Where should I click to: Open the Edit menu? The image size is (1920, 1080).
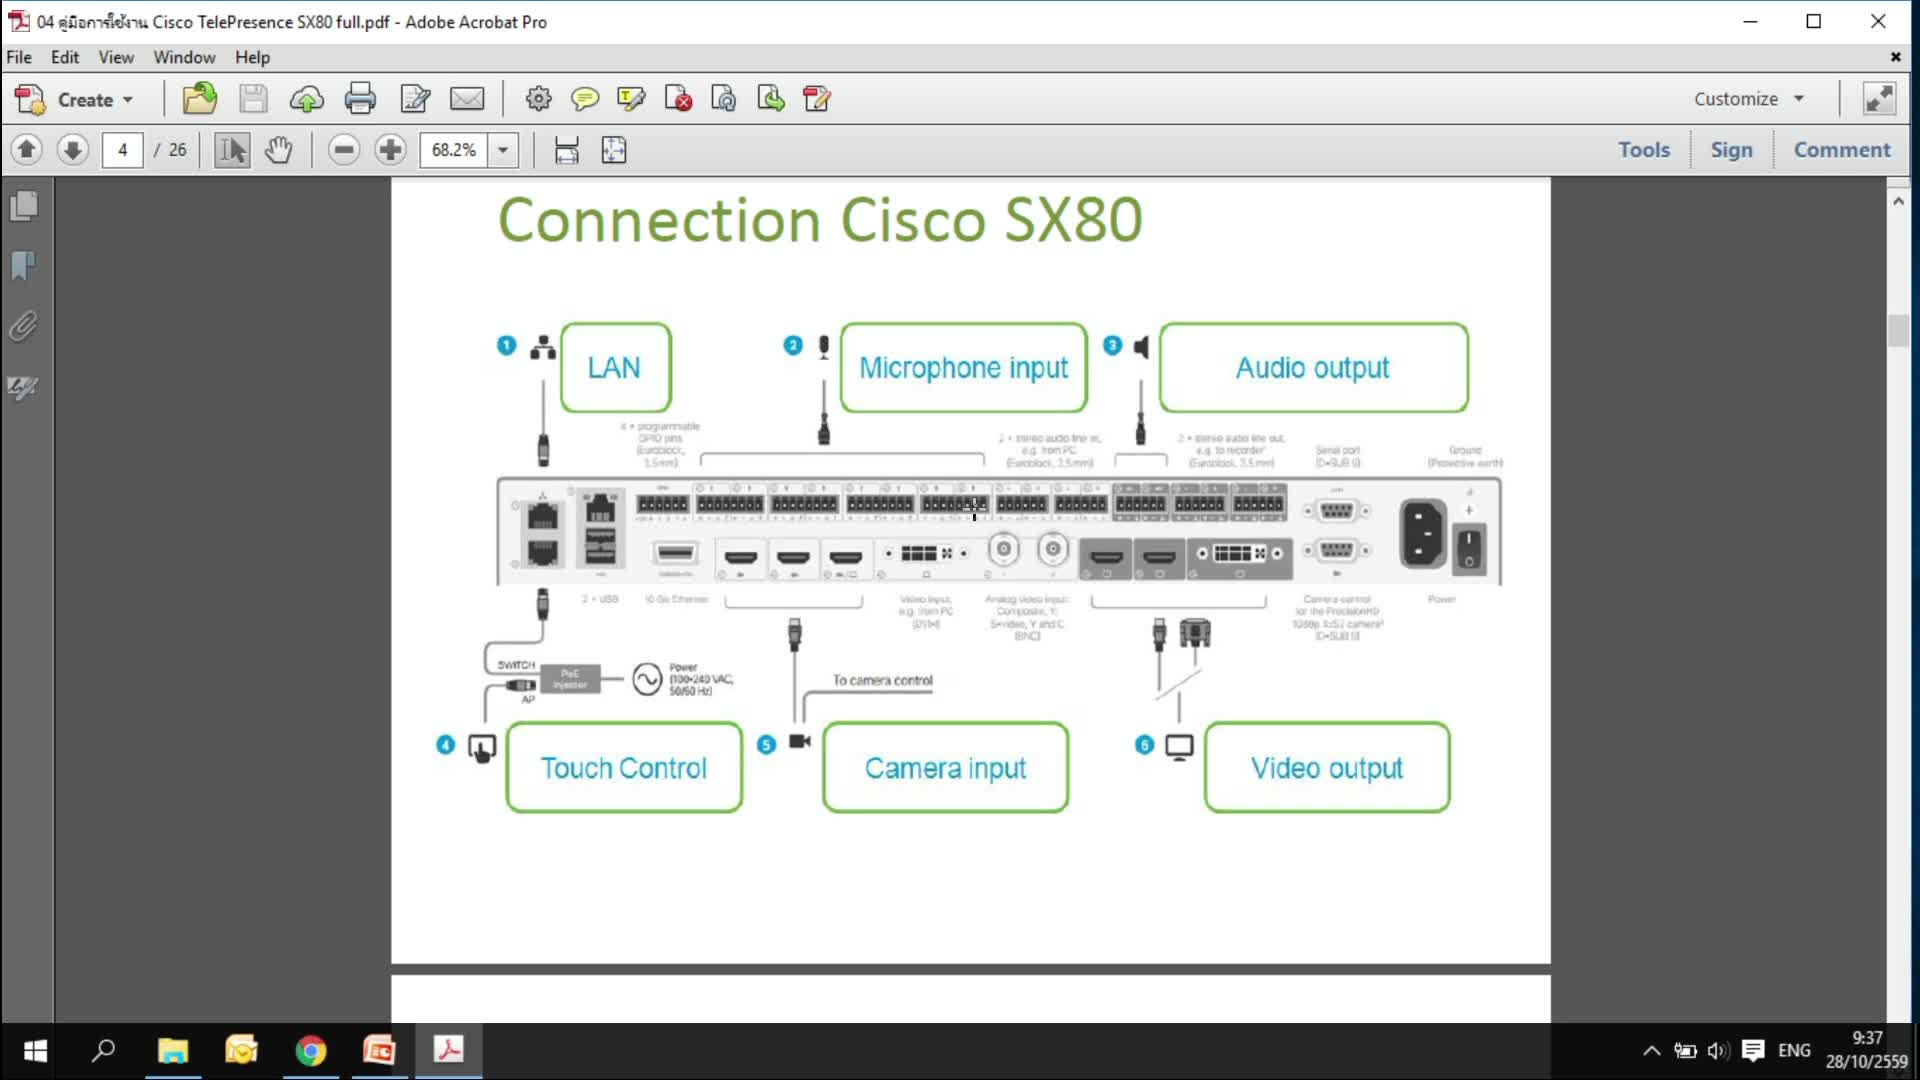click(65, 57)
